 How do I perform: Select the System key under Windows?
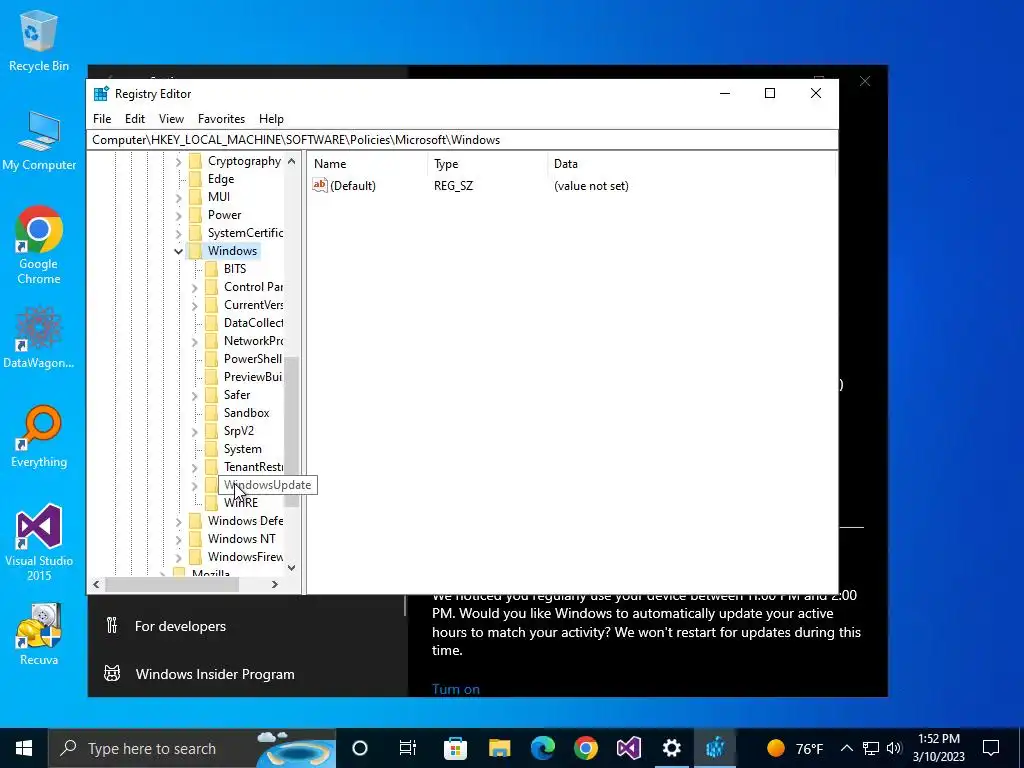242,449
